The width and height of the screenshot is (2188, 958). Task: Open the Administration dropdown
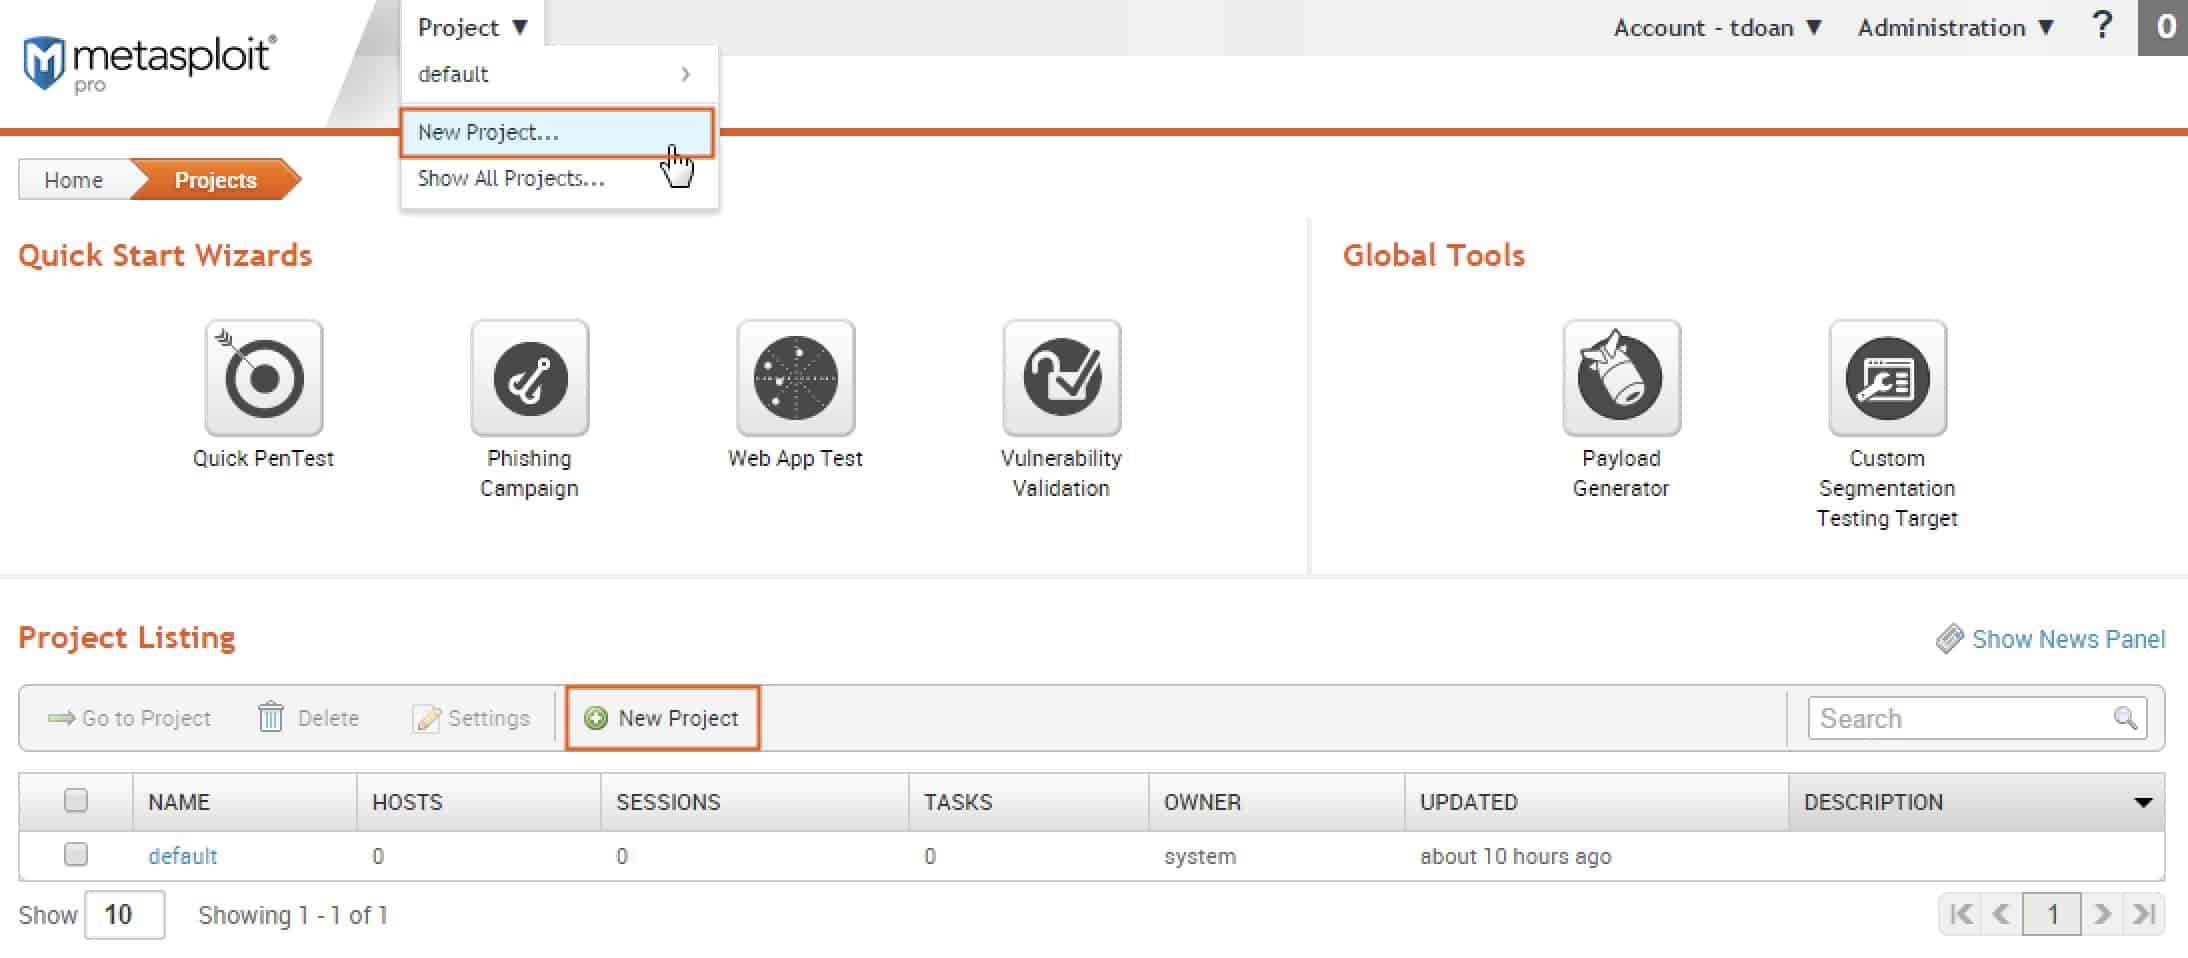[x=1956, y=27]
